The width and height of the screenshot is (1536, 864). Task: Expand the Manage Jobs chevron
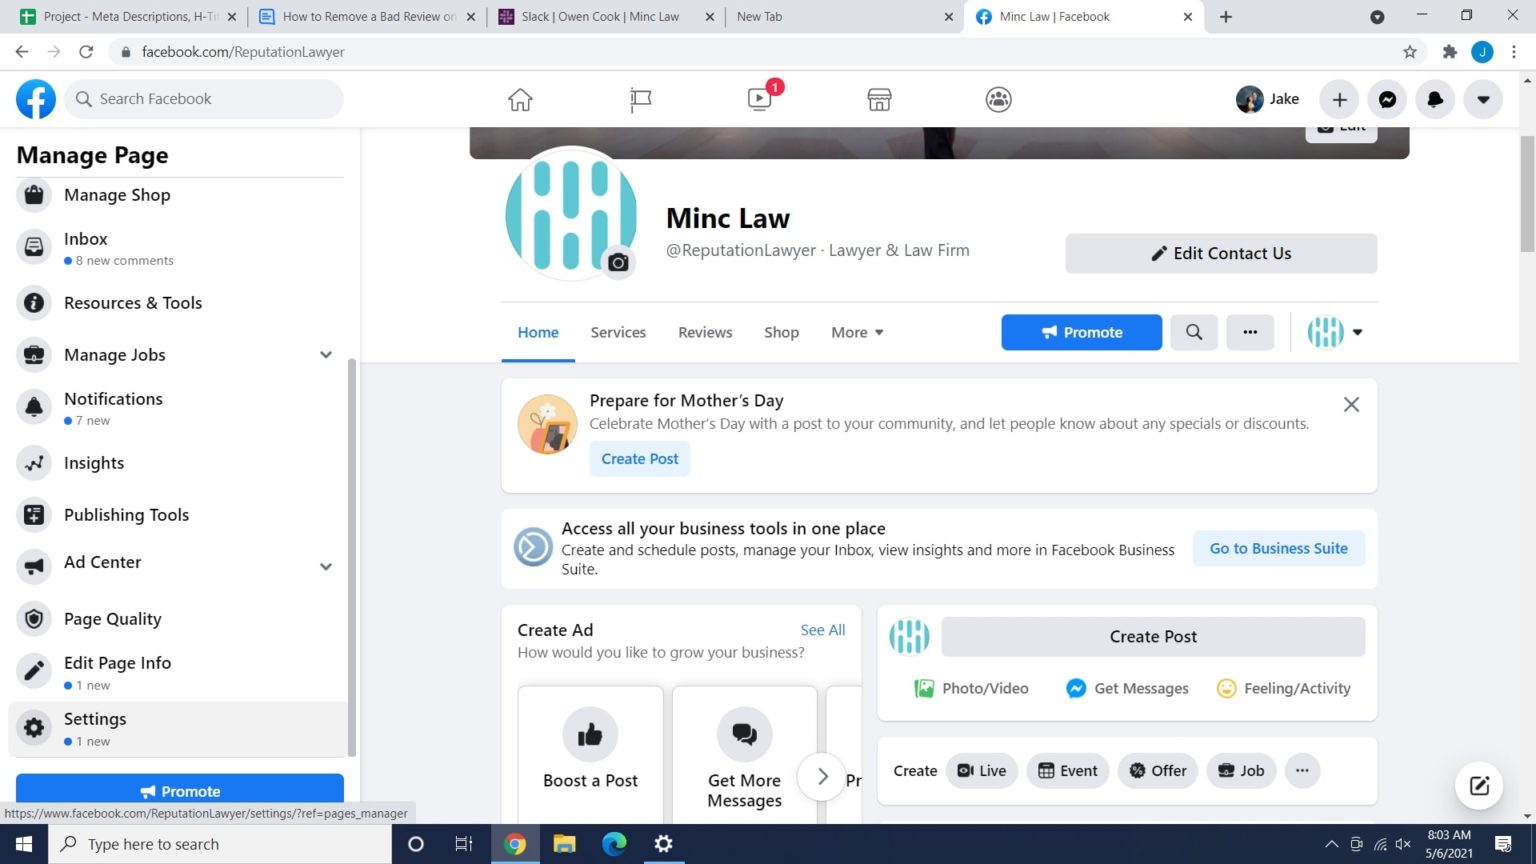[x=326, y=355]
